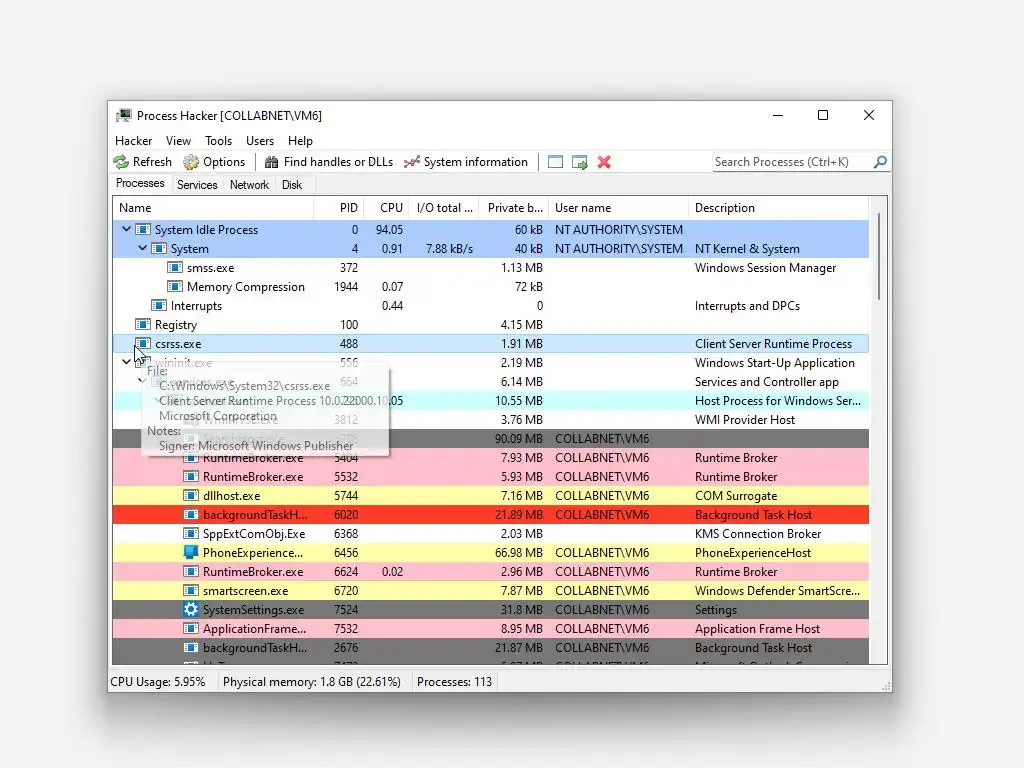Switch to the Services tab
The width and height of the screenshot is (1024, 768).
point(197,185)
